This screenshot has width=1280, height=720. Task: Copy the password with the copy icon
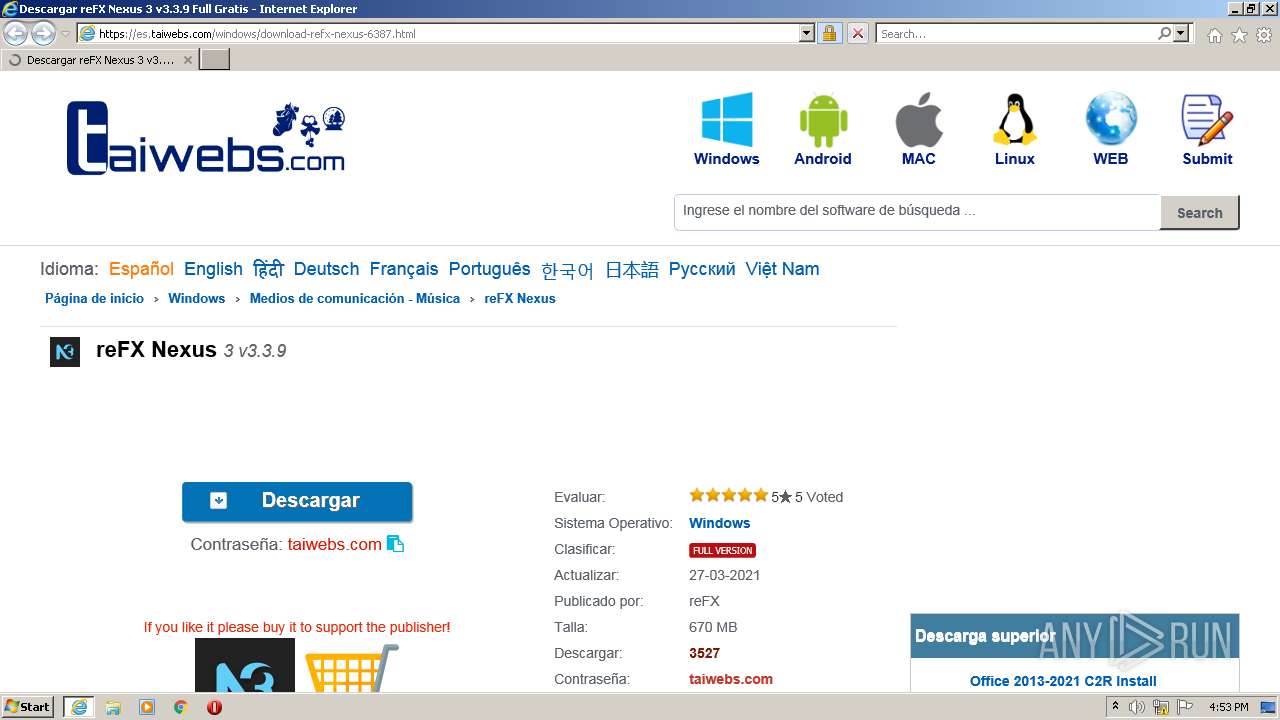[x=395, y=544]
